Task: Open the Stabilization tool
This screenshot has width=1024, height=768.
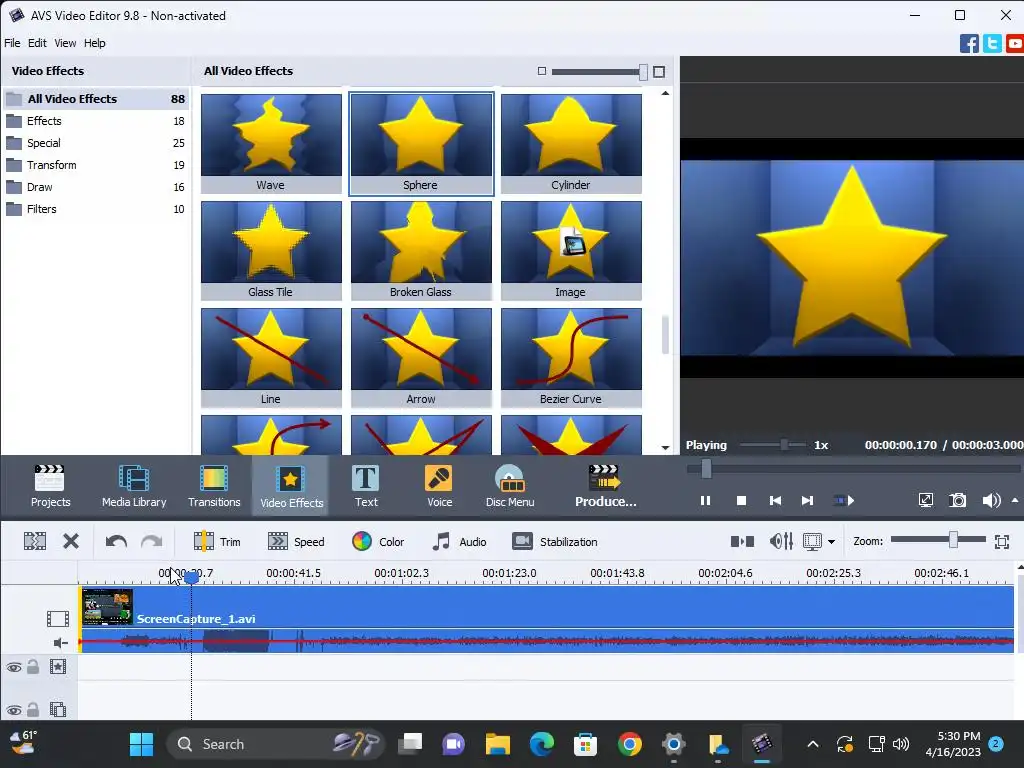Action: pos(555,541)
